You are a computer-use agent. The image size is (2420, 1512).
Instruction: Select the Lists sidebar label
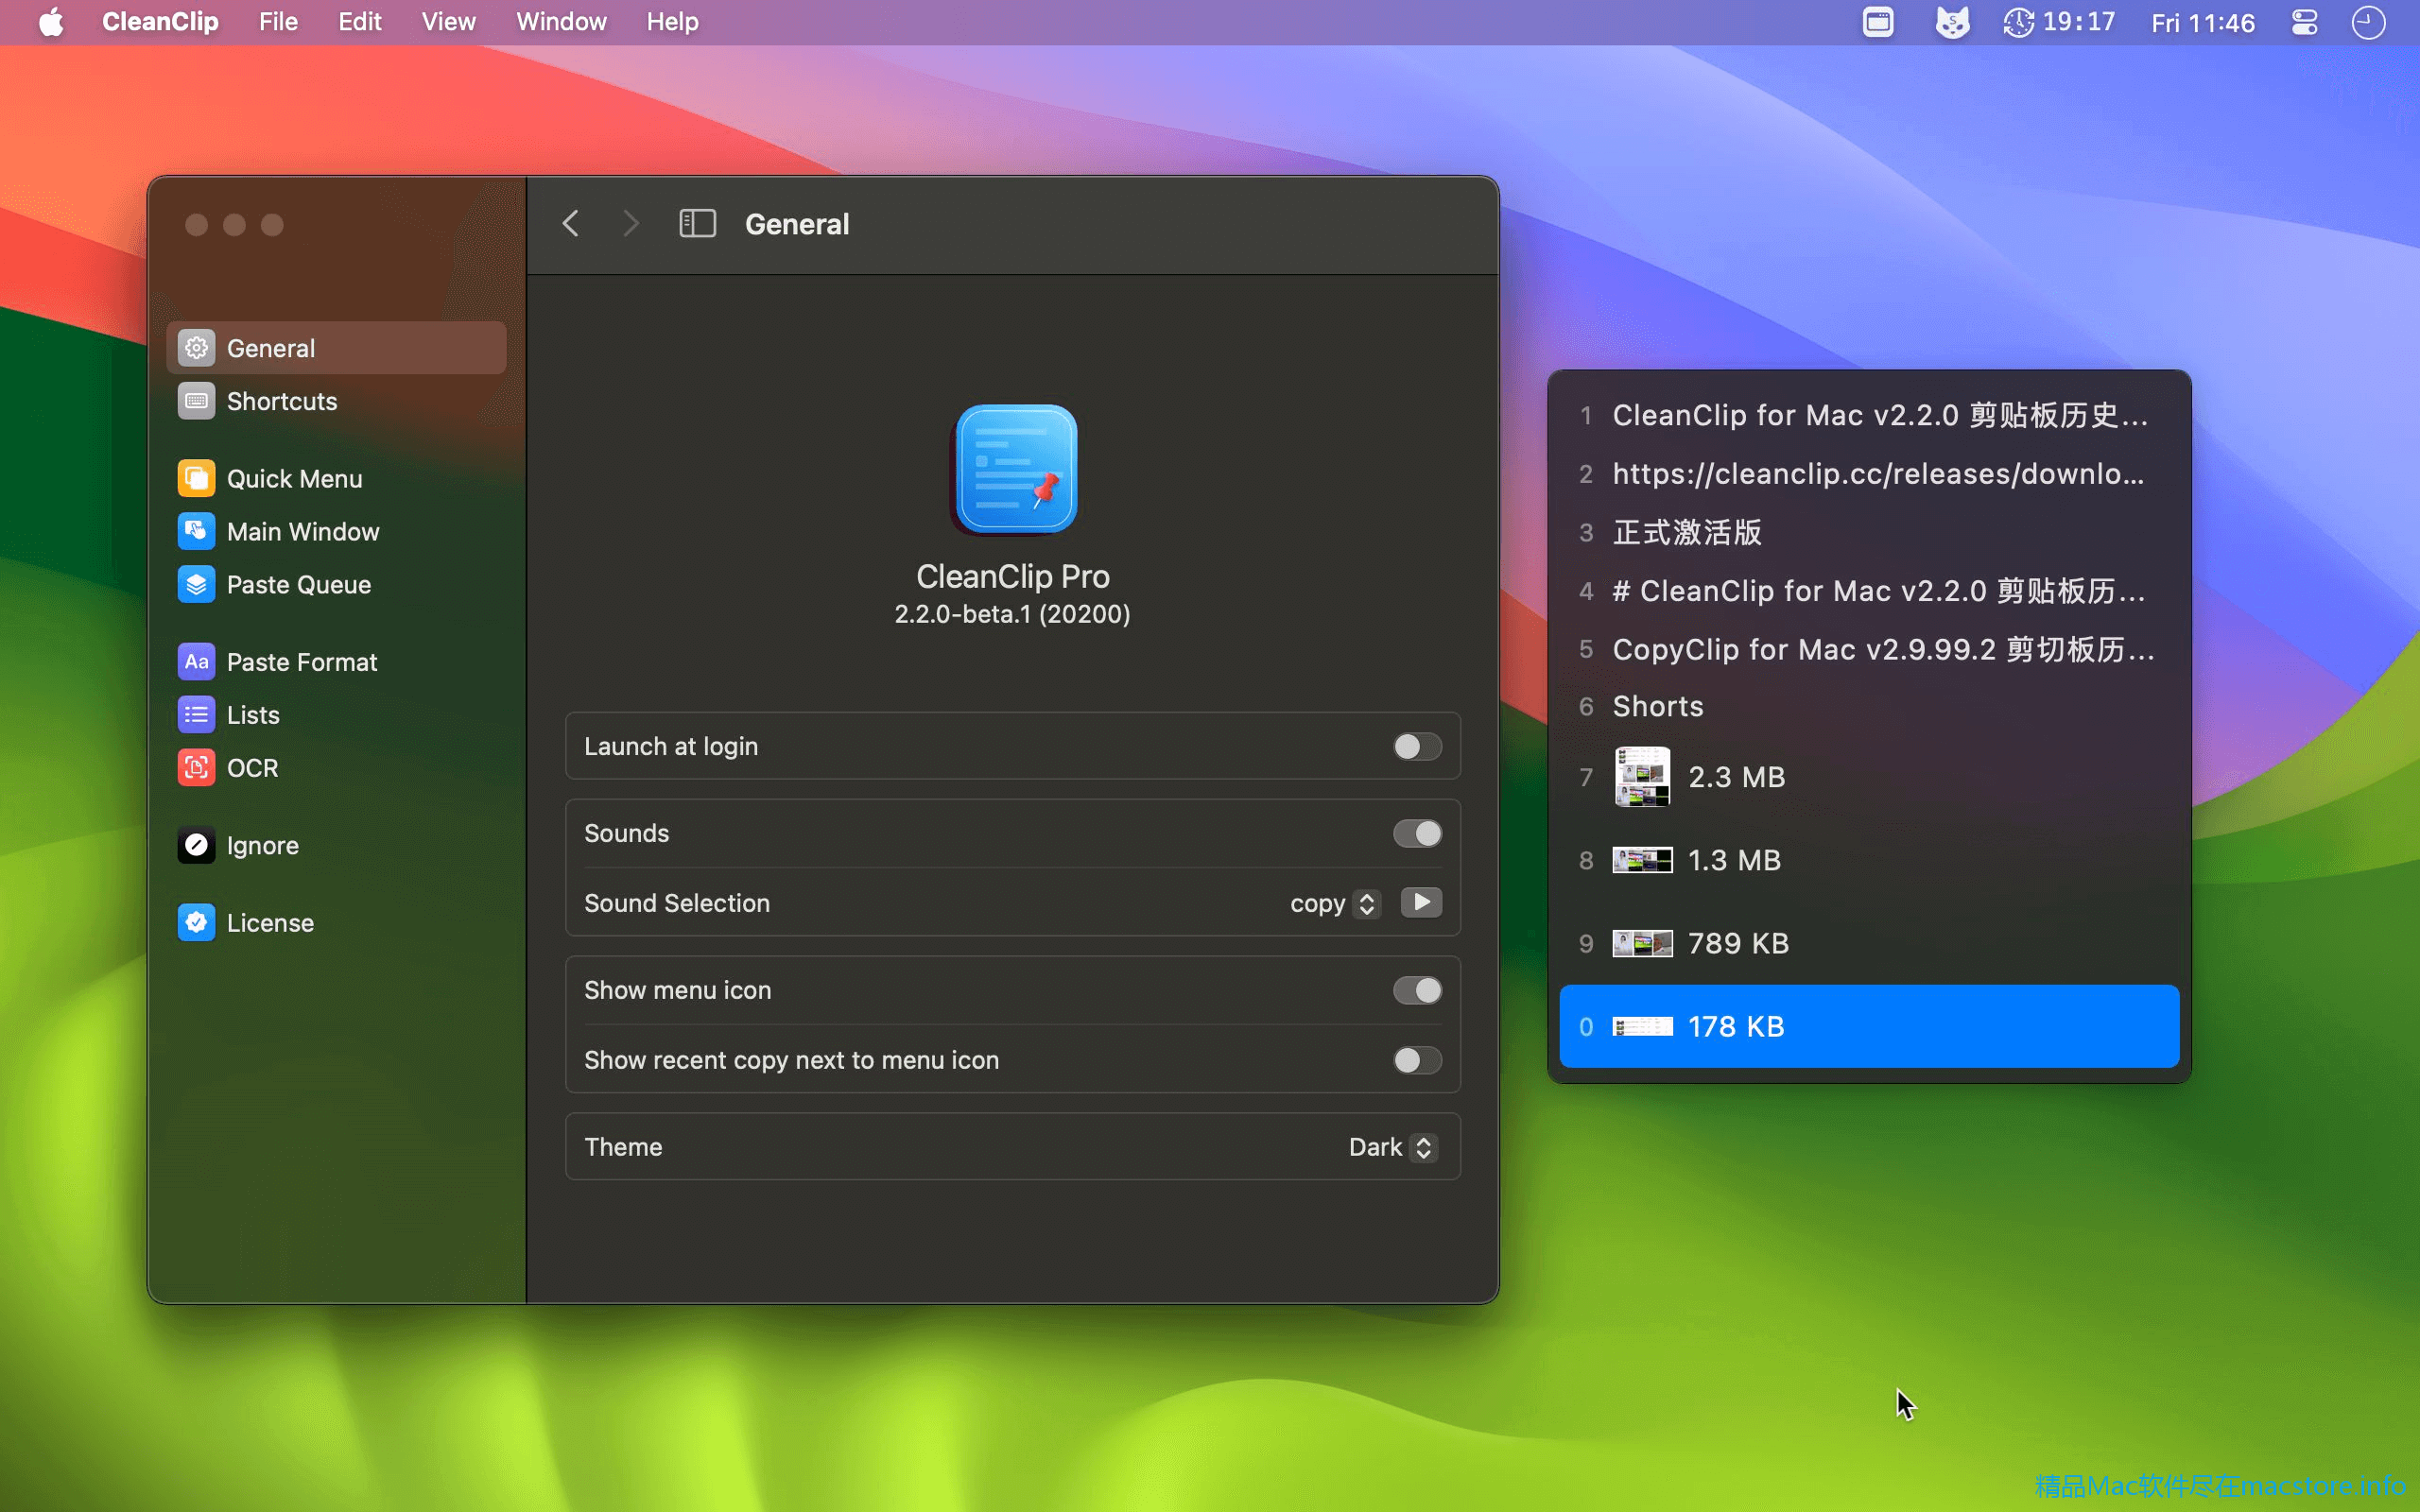(253, 714)
